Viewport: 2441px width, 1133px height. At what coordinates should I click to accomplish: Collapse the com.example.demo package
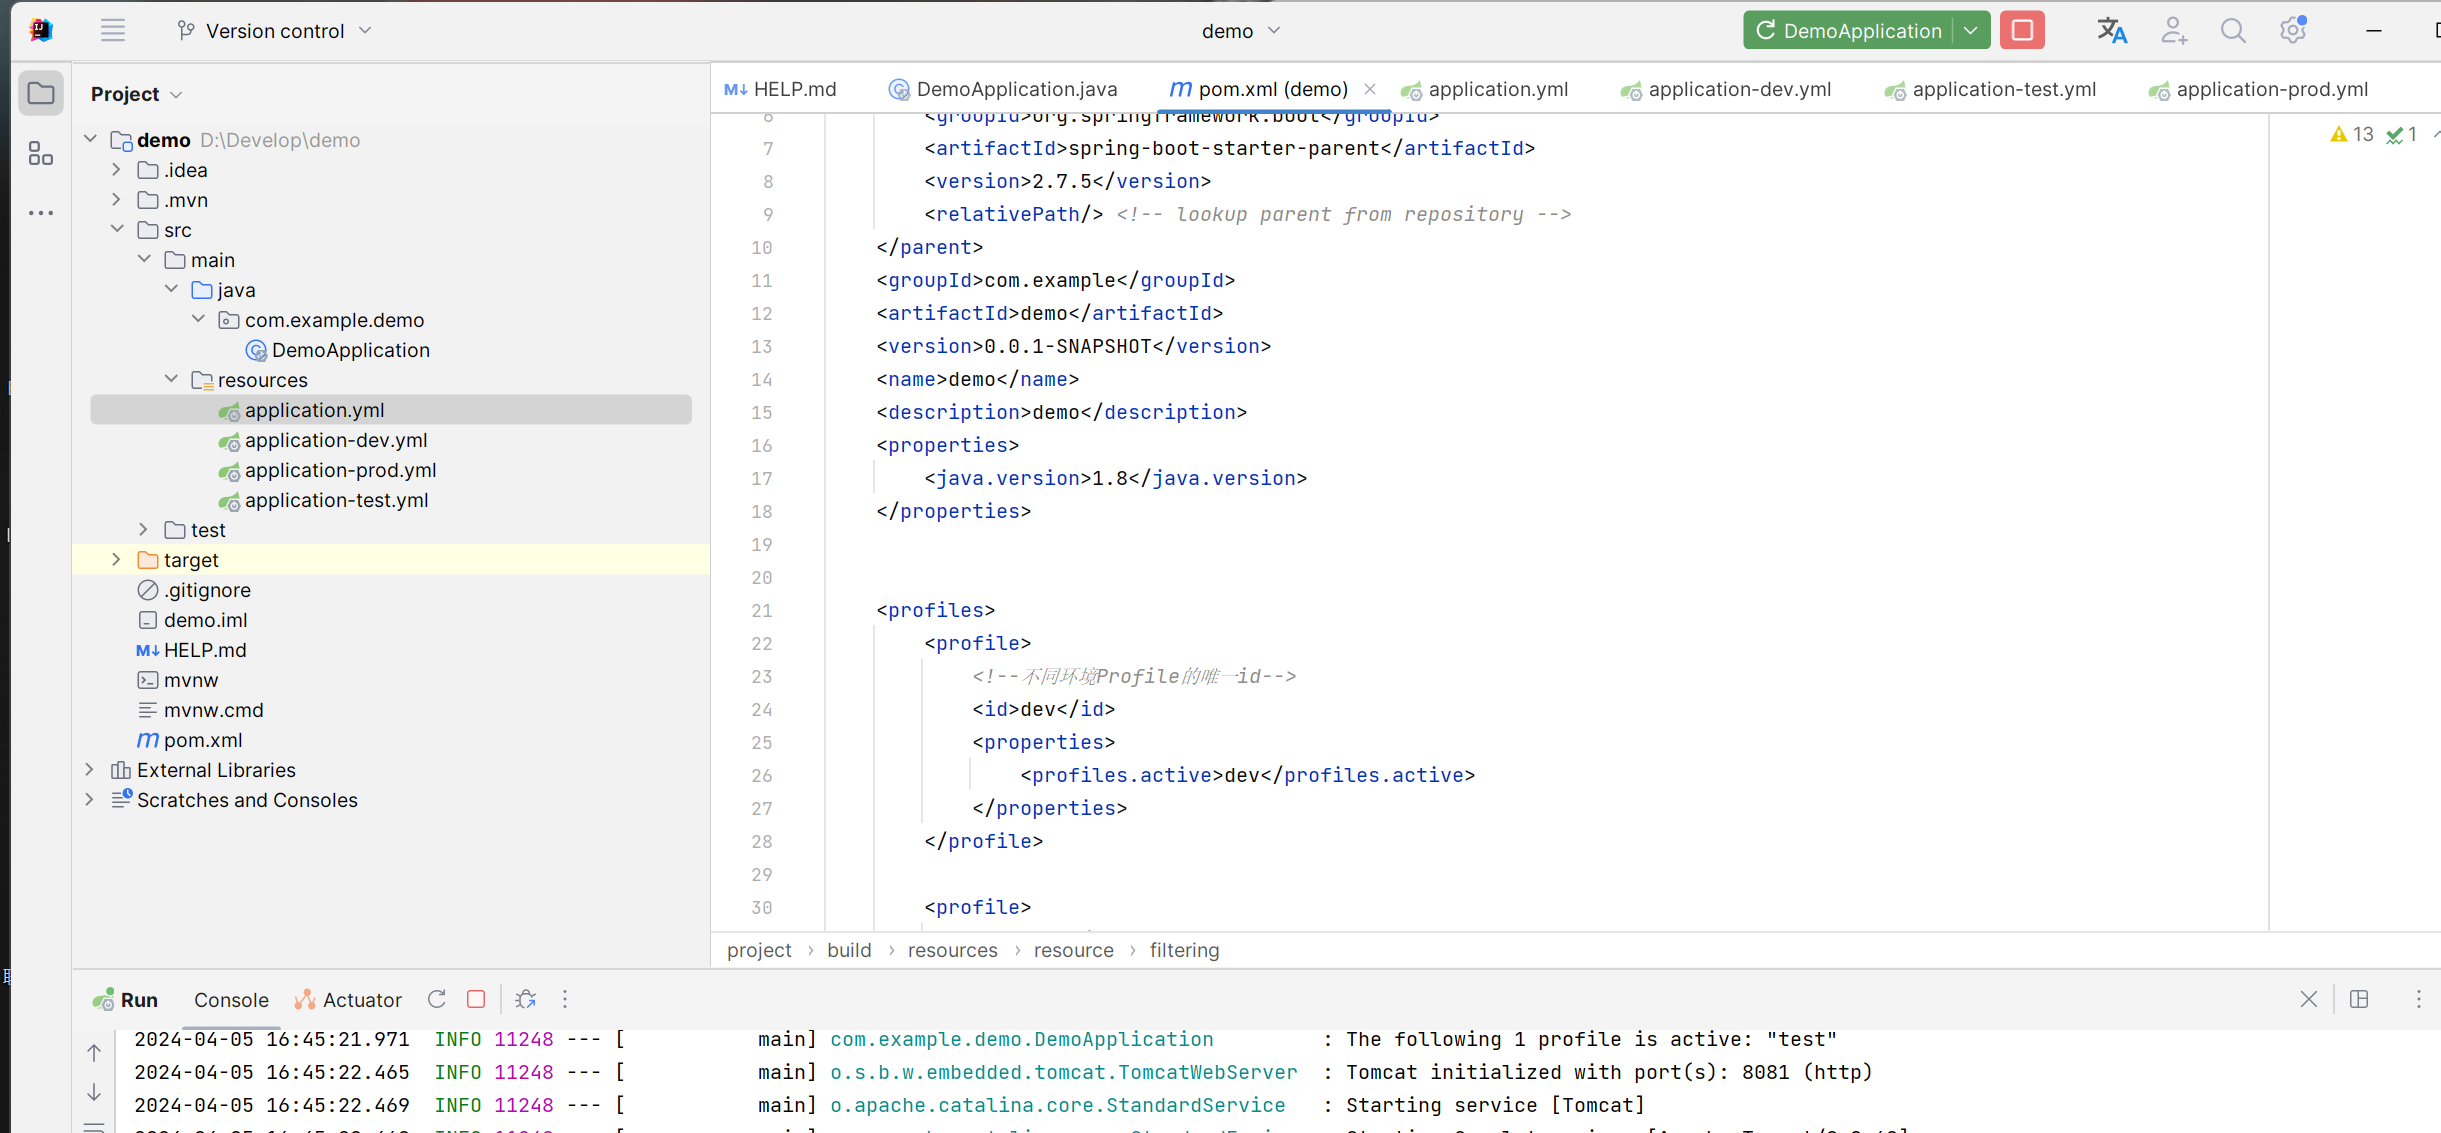(x=198, y=319)
